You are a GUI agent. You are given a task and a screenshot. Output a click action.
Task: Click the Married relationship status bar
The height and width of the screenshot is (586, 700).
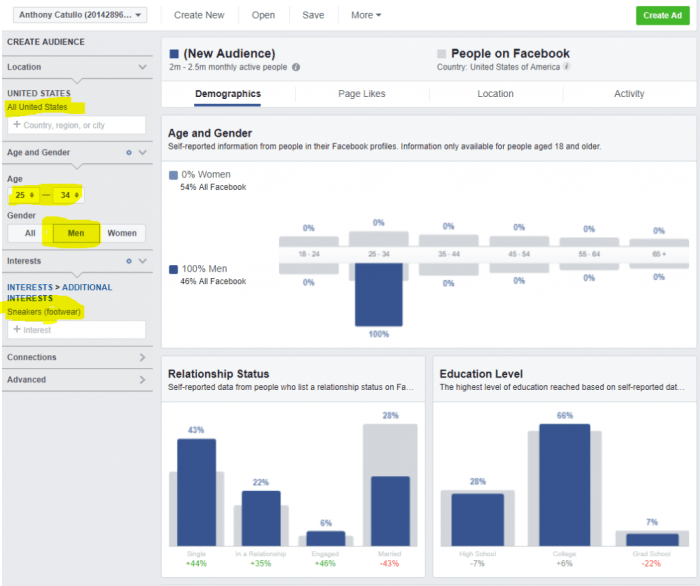click(390, 511)
